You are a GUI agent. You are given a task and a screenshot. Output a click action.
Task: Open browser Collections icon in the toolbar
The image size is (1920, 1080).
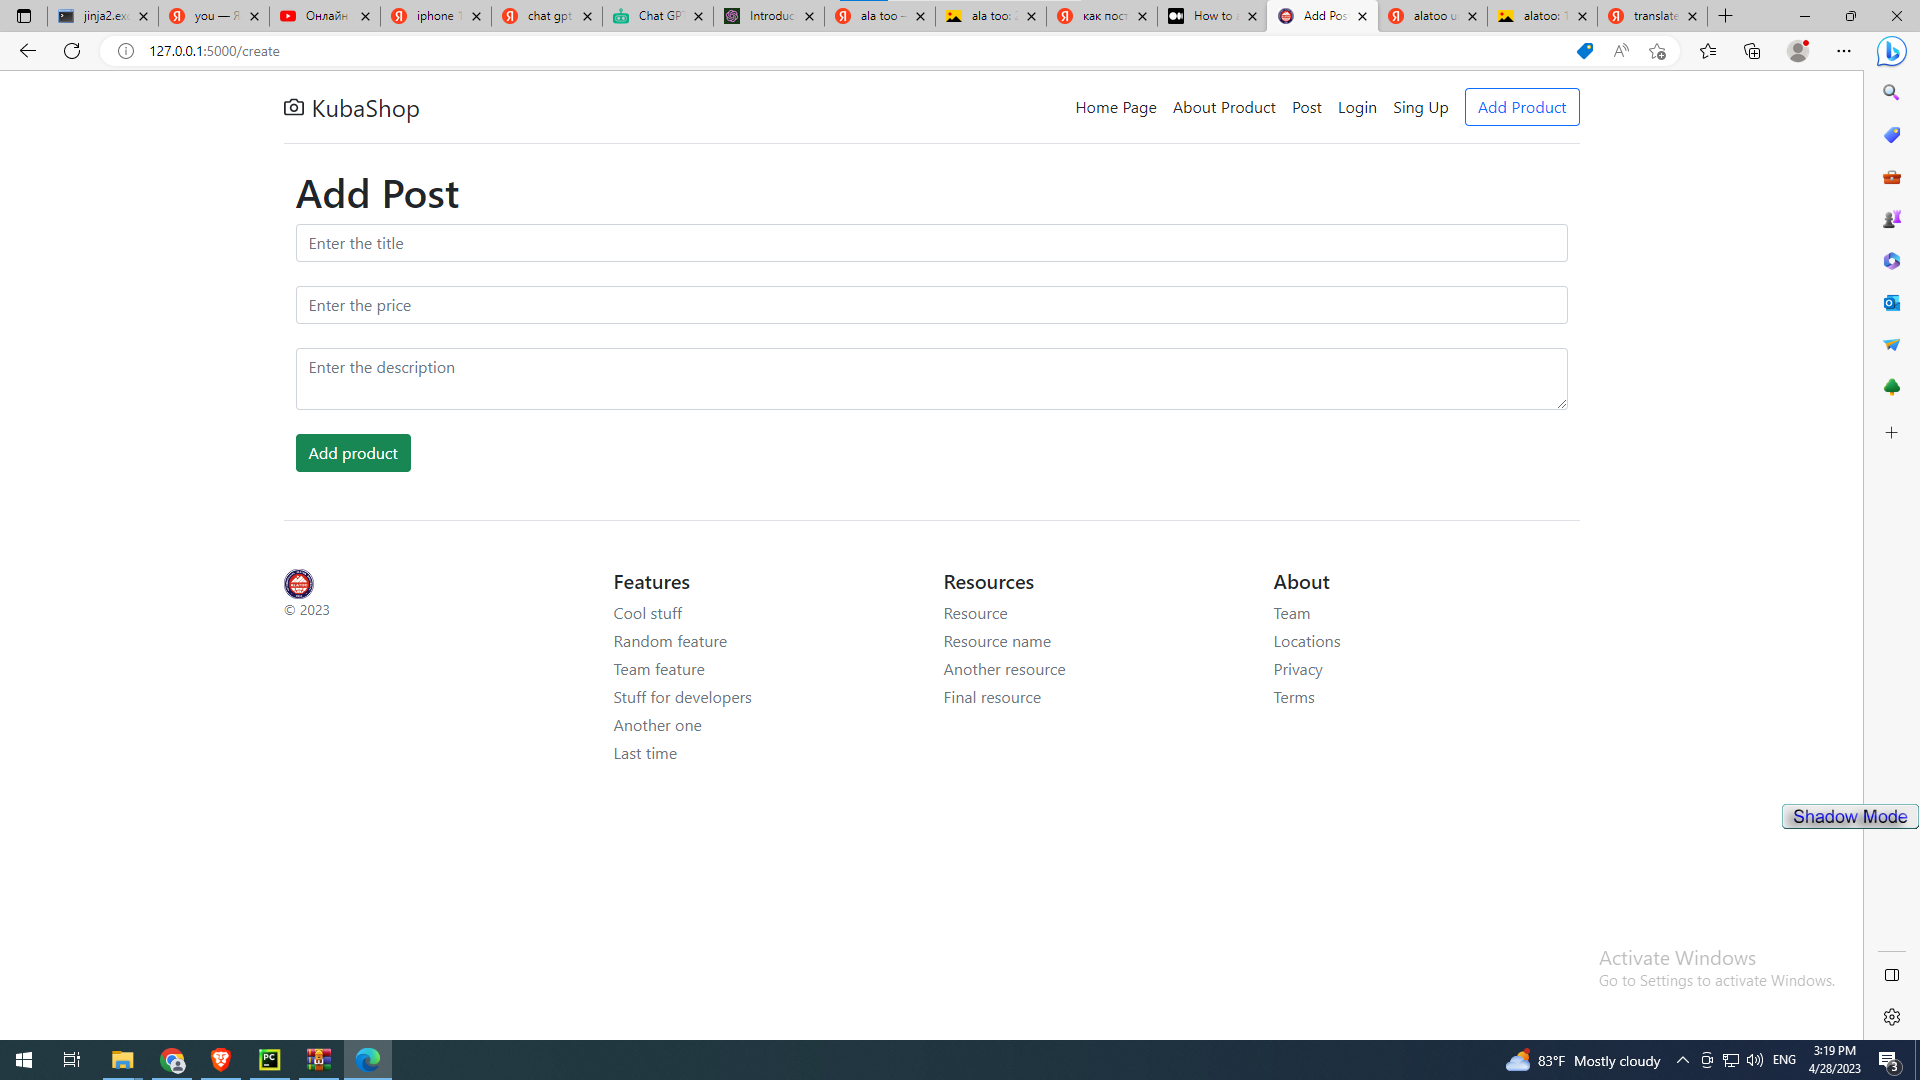pos(1751,51)
